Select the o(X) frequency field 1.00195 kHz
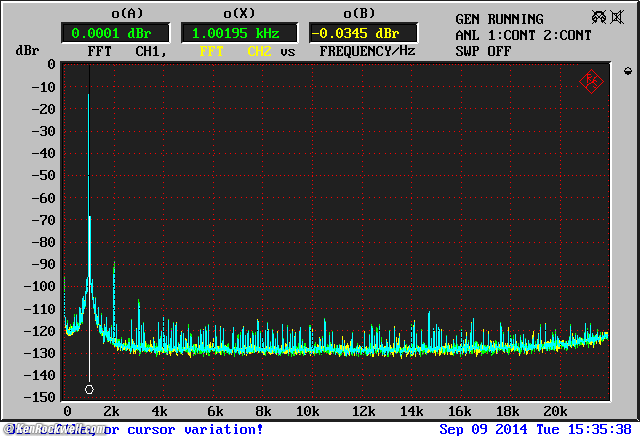Screen dimensions: 640x436 click(239, 33)
